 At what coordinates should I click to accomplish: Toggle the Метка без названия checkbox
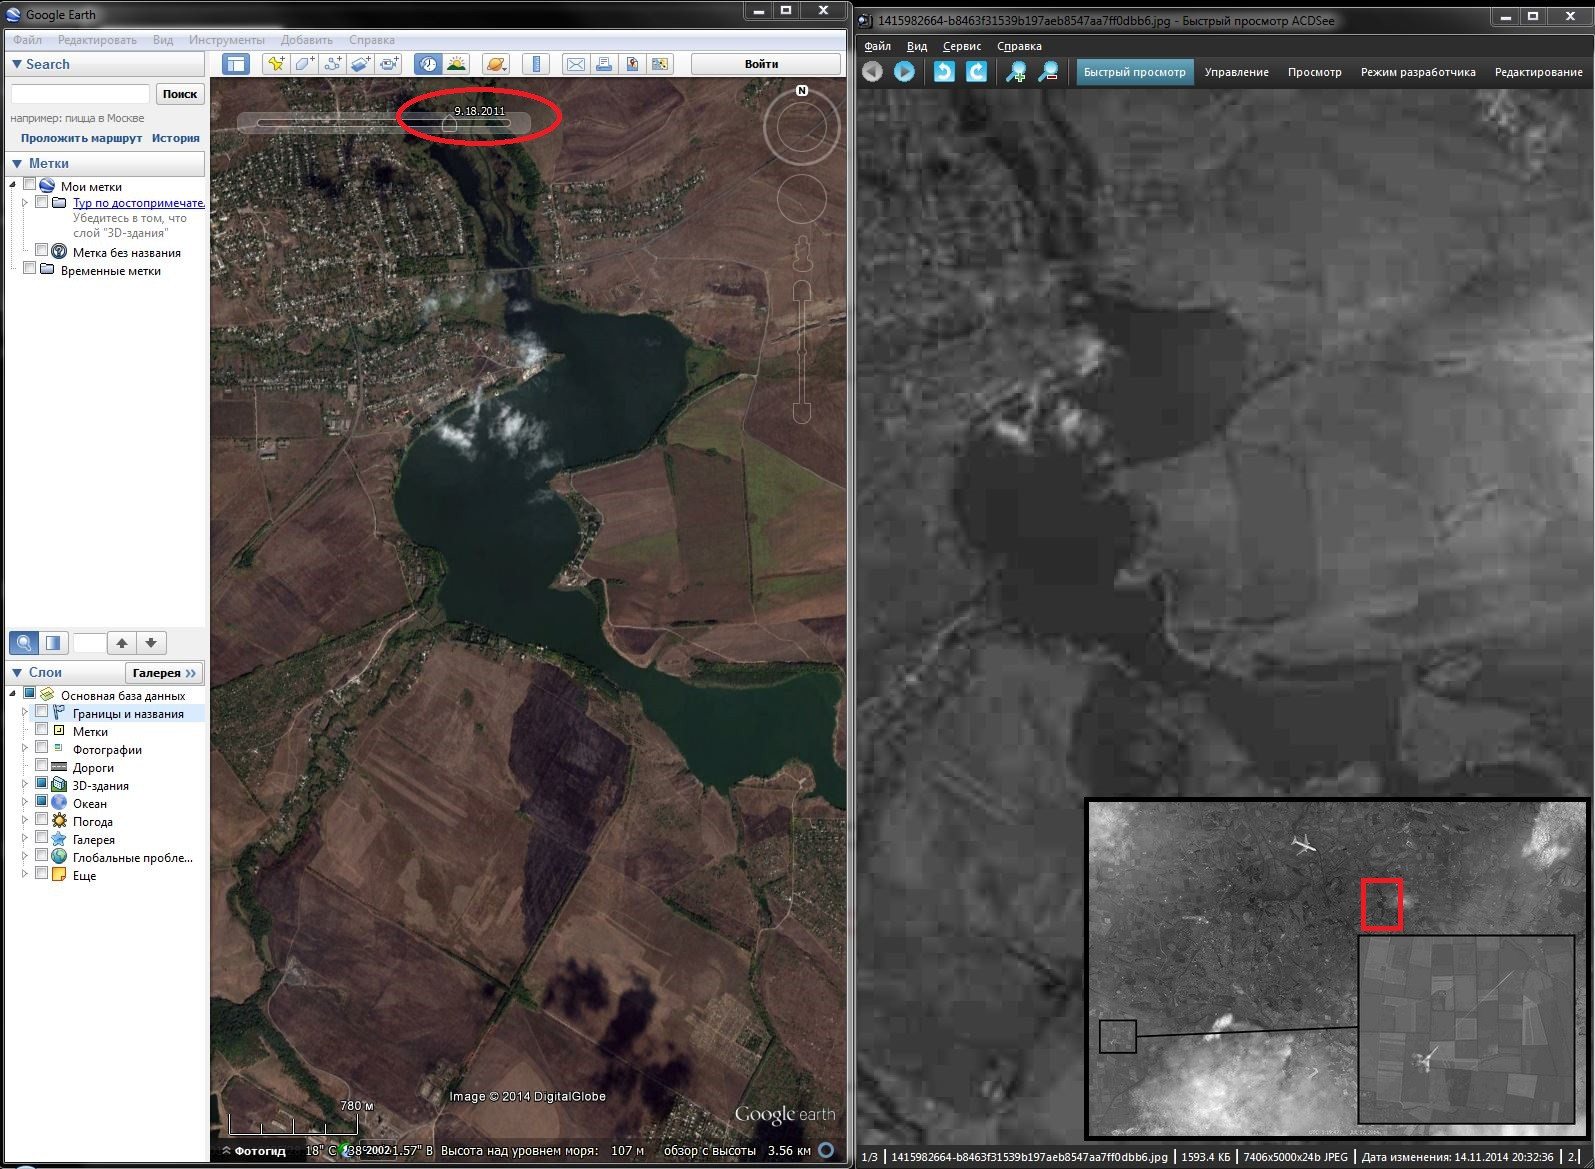pos(42,250)
